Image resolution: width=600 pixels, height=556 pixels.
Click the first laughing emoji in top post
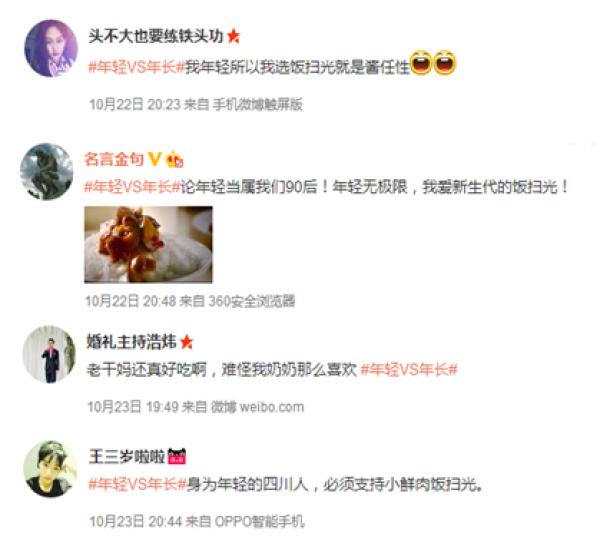pyautogui.click(x=421, y=63)
